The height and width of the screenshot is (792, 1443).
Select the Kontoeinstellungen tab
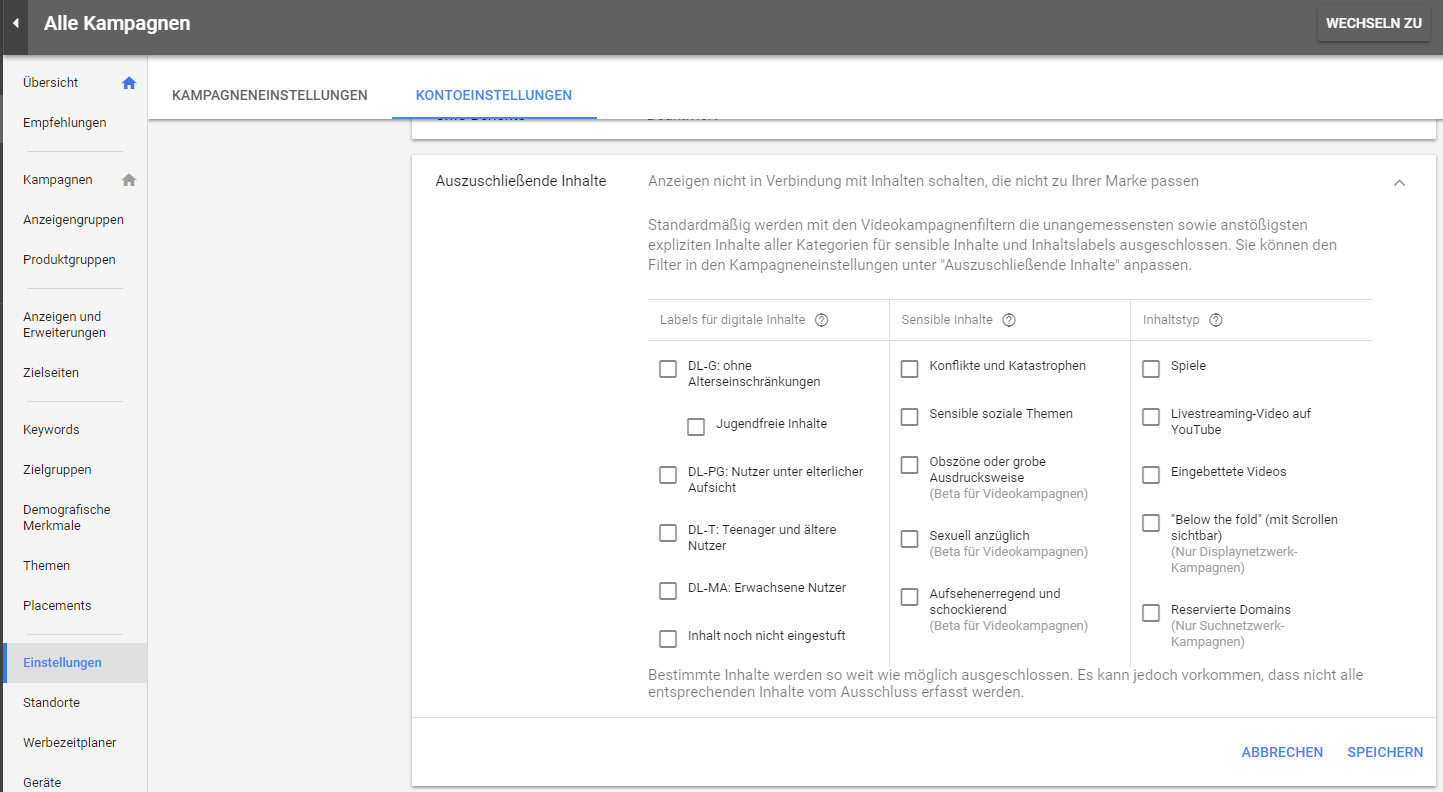click(x=494, y=96)
